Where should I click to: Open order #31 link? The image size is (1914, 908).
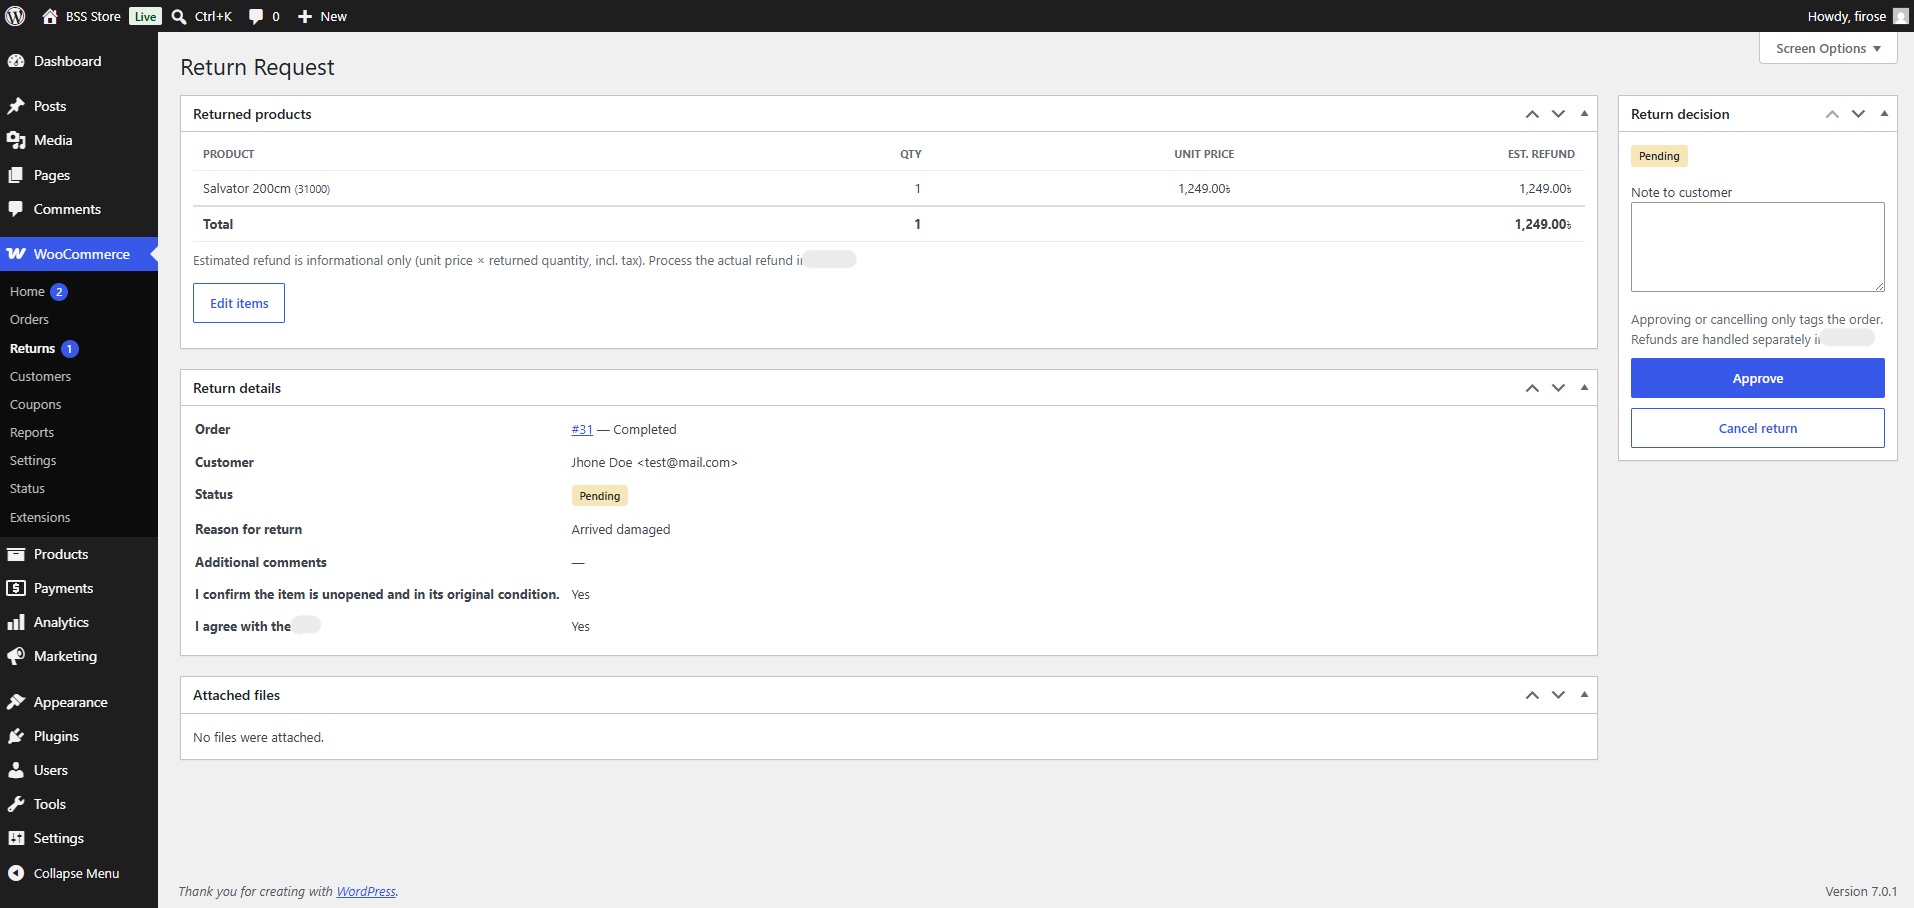coord(582,430)
